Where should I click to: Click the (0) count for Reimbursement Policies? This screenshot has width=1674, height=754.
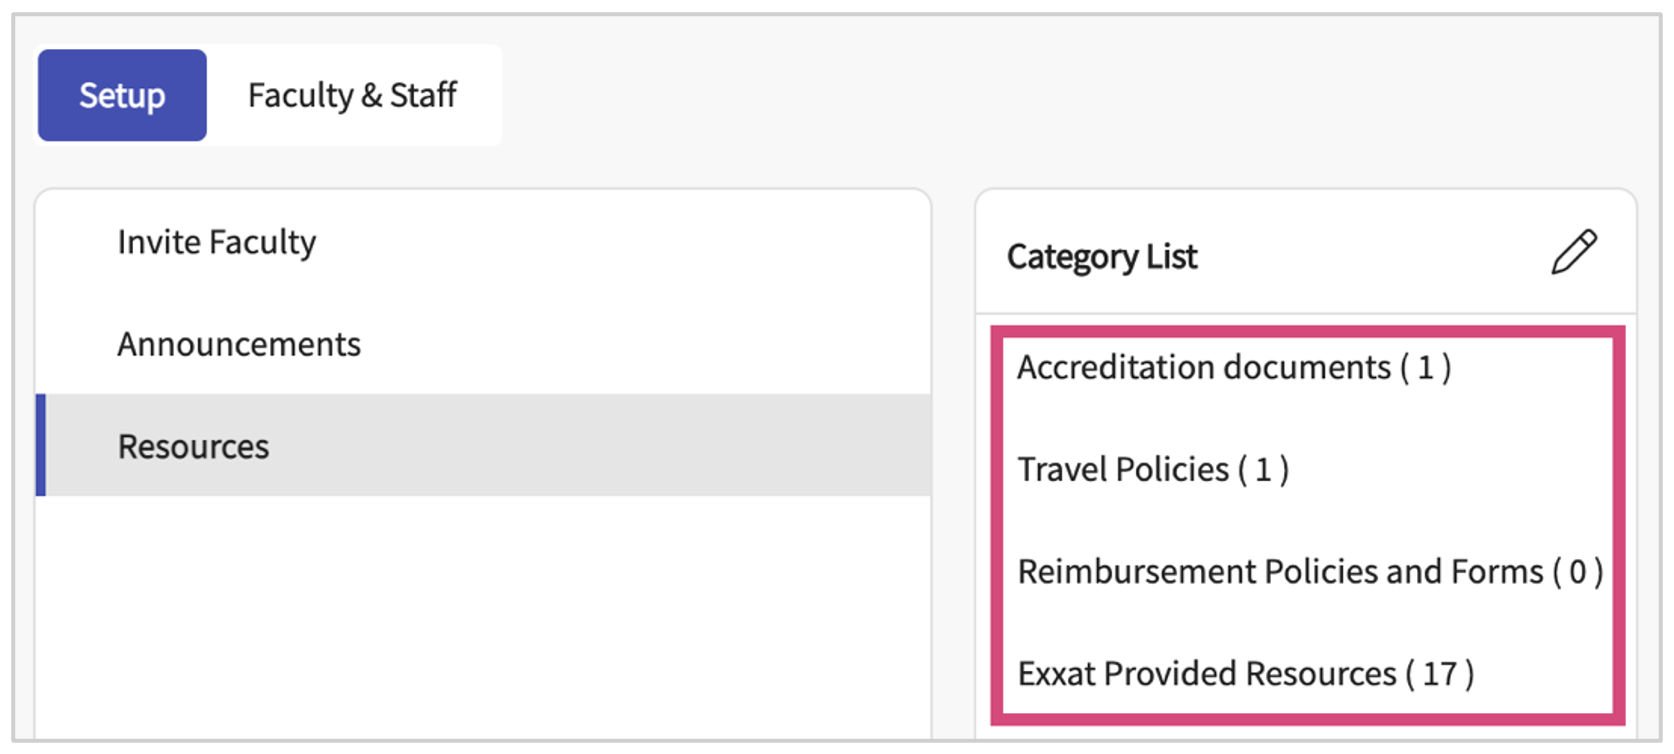[x=1577, y=572]
